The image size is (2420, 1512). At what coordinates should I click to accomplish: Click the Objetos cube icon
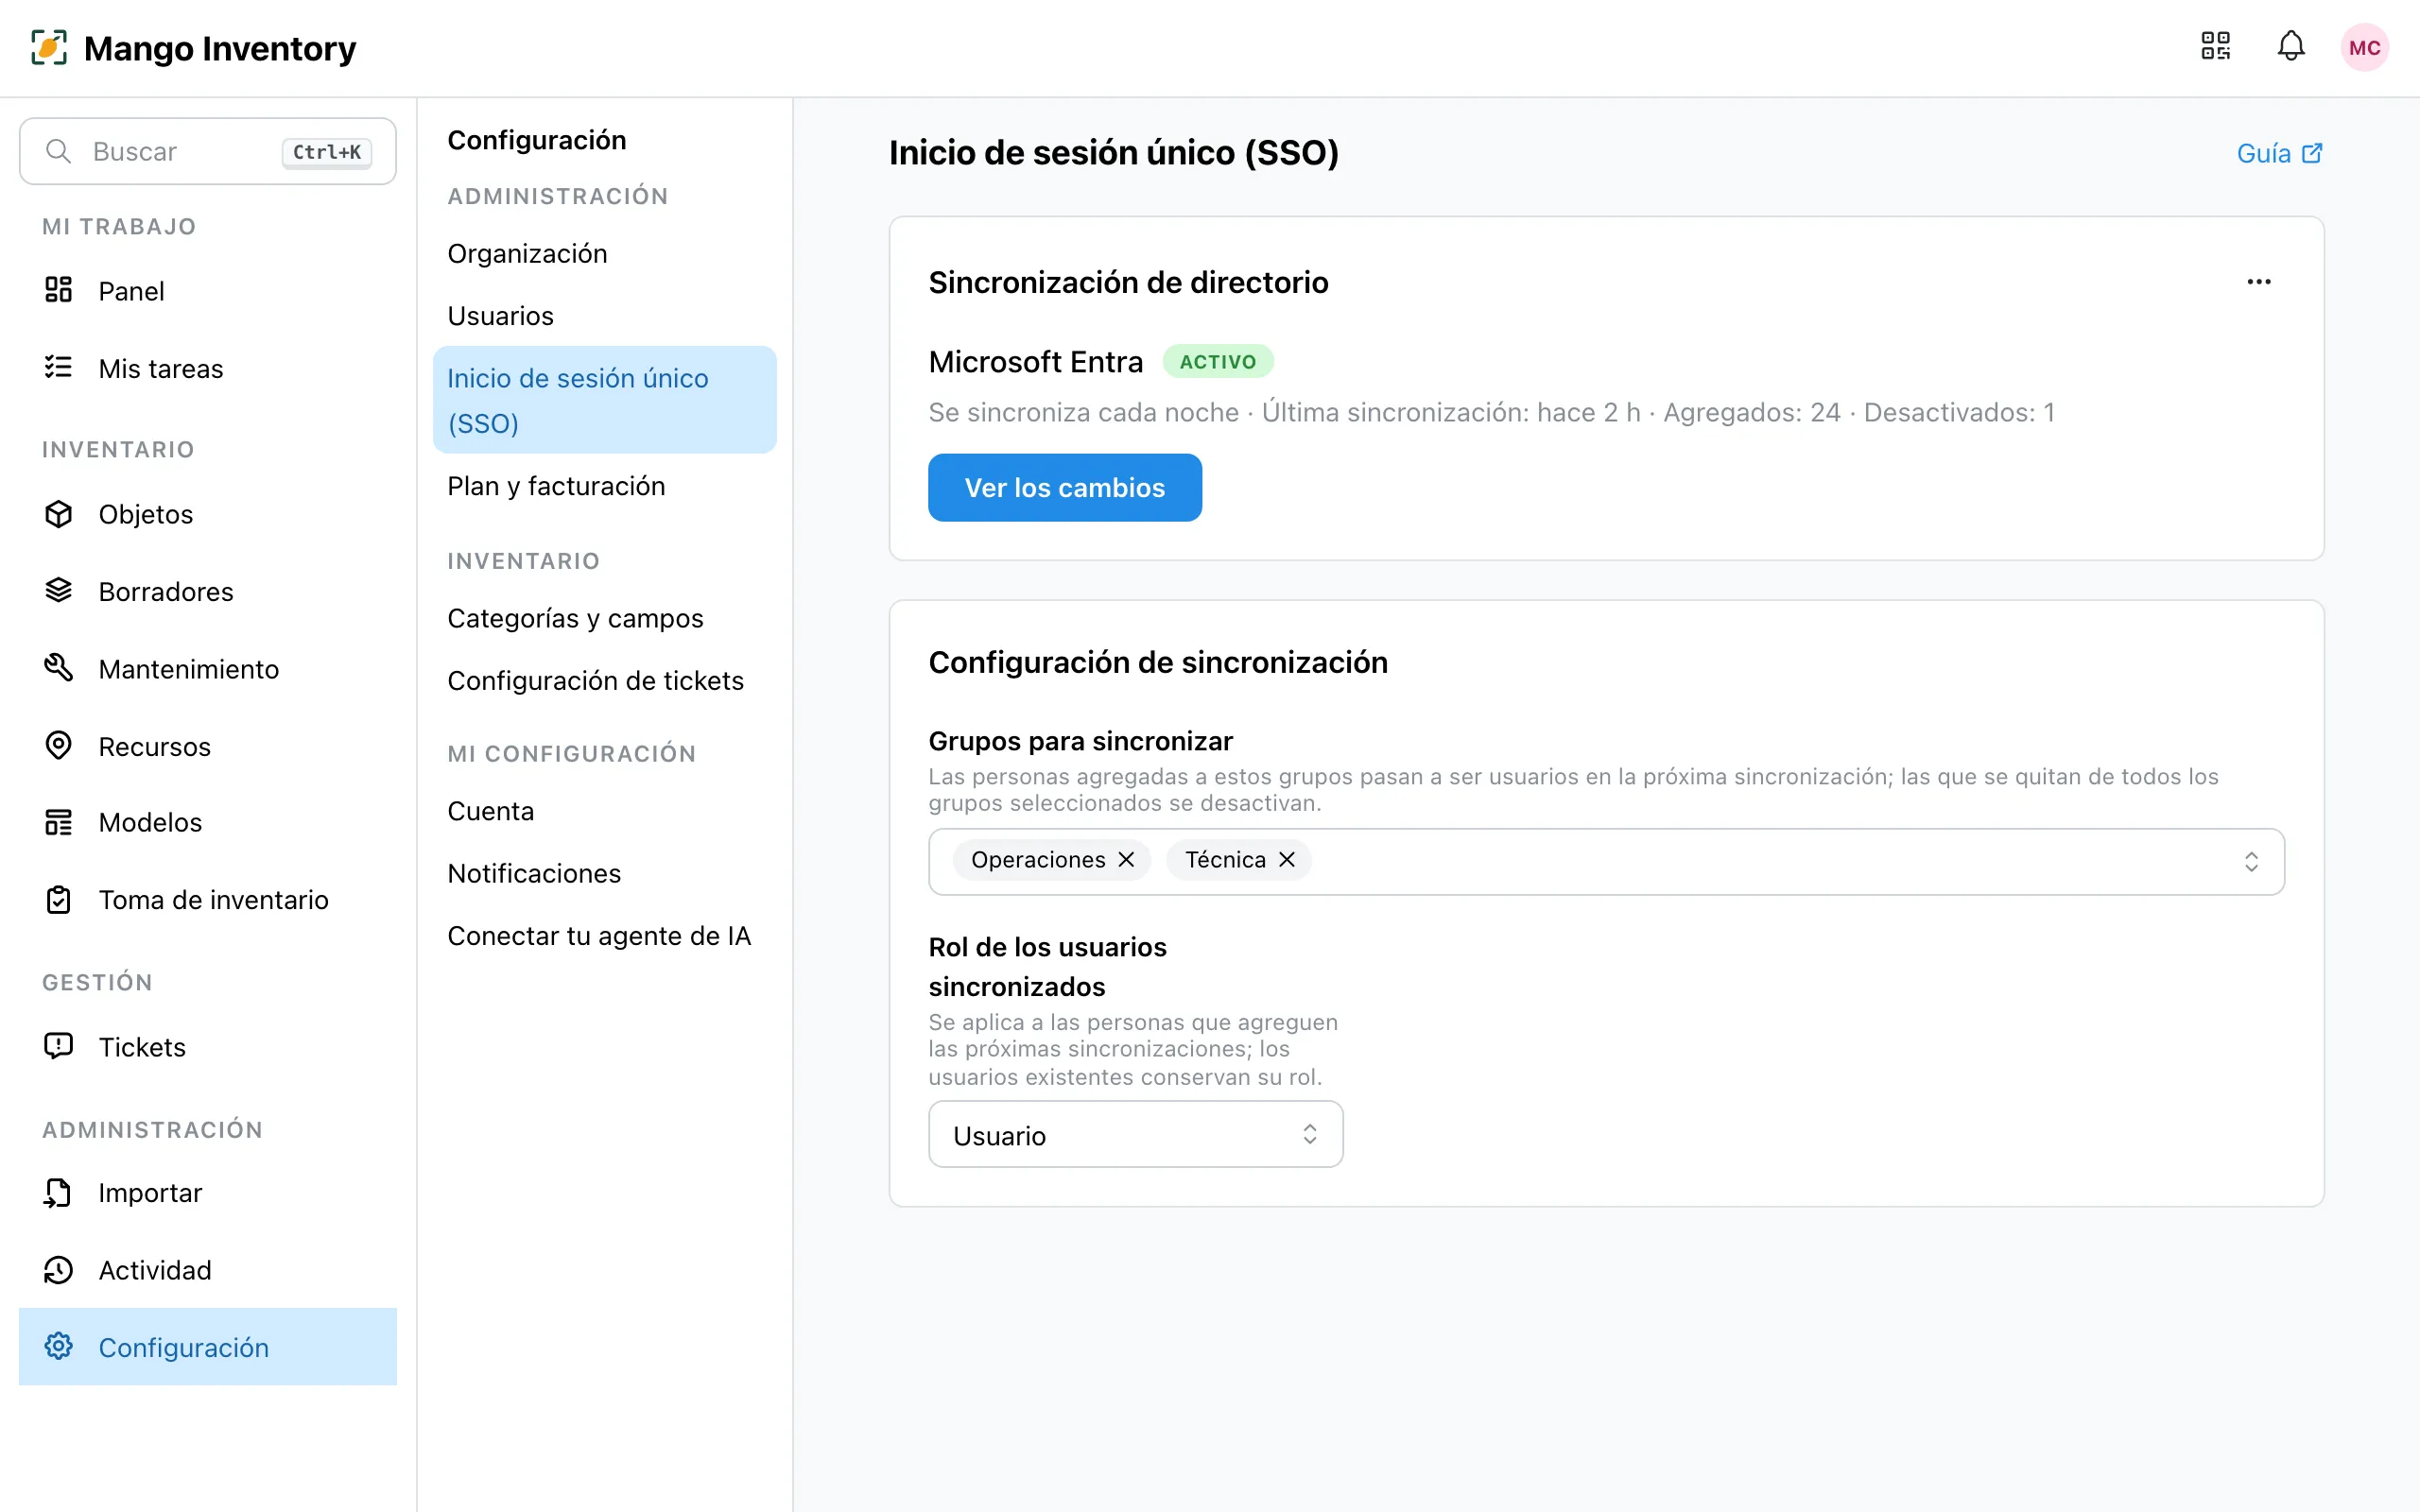(58, 513)
